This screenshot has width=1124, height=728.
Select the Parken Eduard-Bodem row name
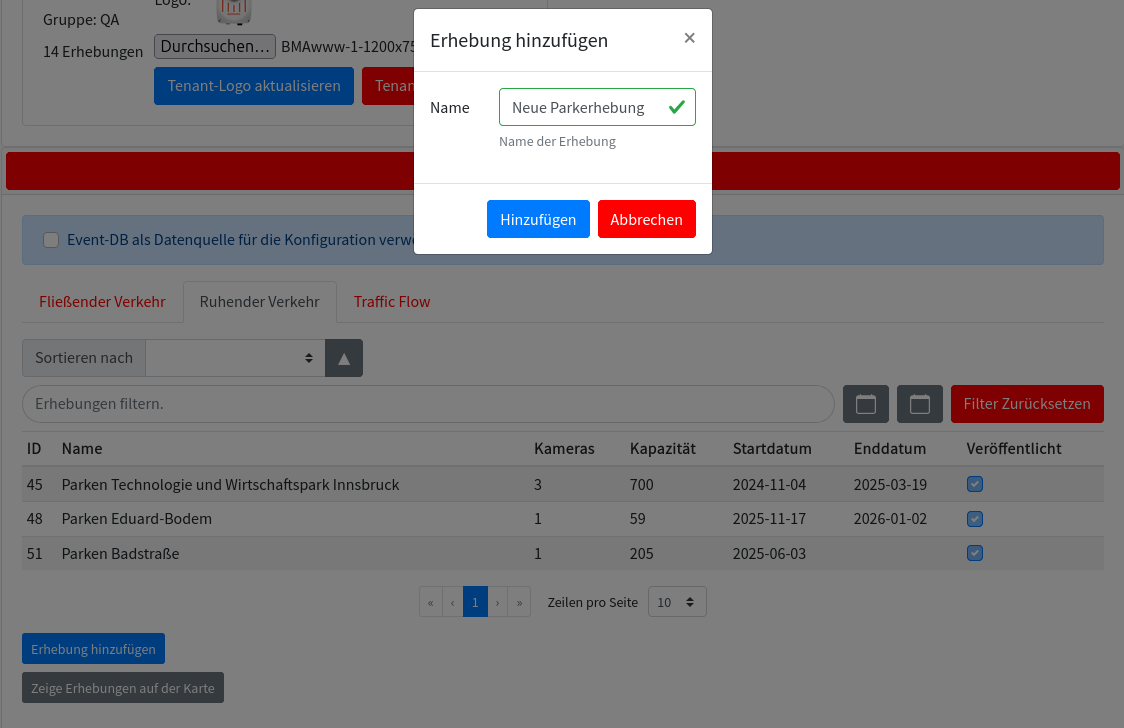point(137,519)
